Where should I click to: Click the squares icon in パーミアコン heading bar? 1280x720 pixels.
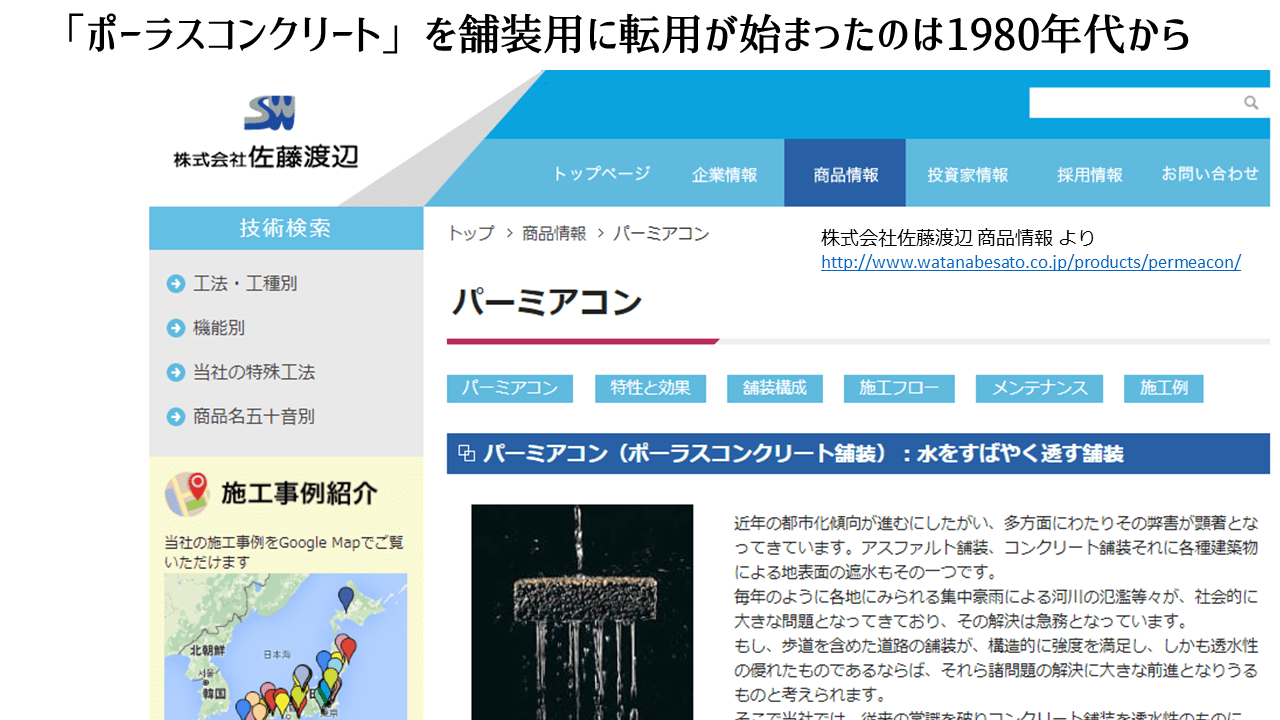tap(466, 453)
